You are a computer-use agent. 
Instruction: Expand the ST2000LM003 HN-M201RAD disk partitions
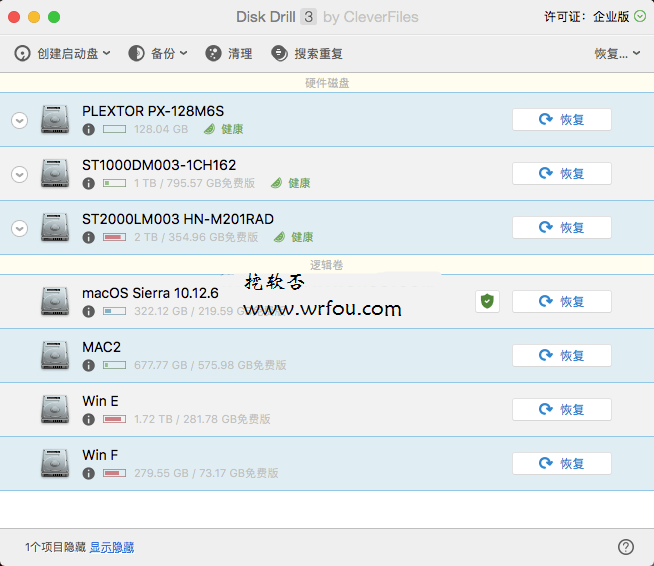tap(20, 229)
